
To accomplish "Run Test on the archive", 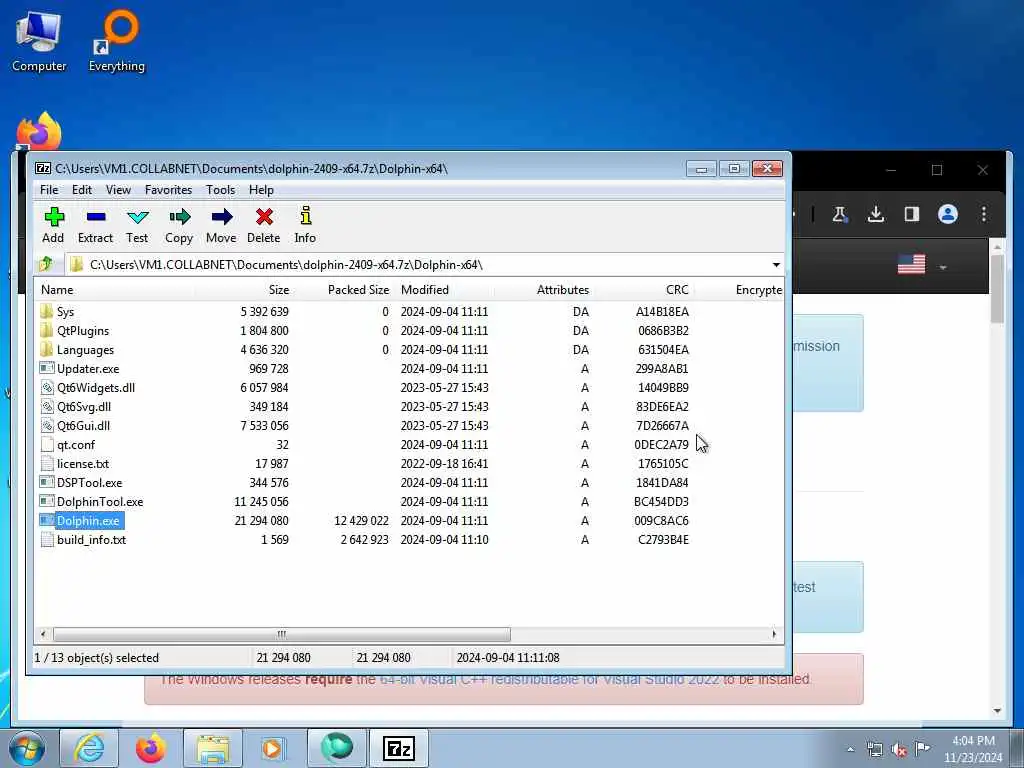I will tap(137, 225).
